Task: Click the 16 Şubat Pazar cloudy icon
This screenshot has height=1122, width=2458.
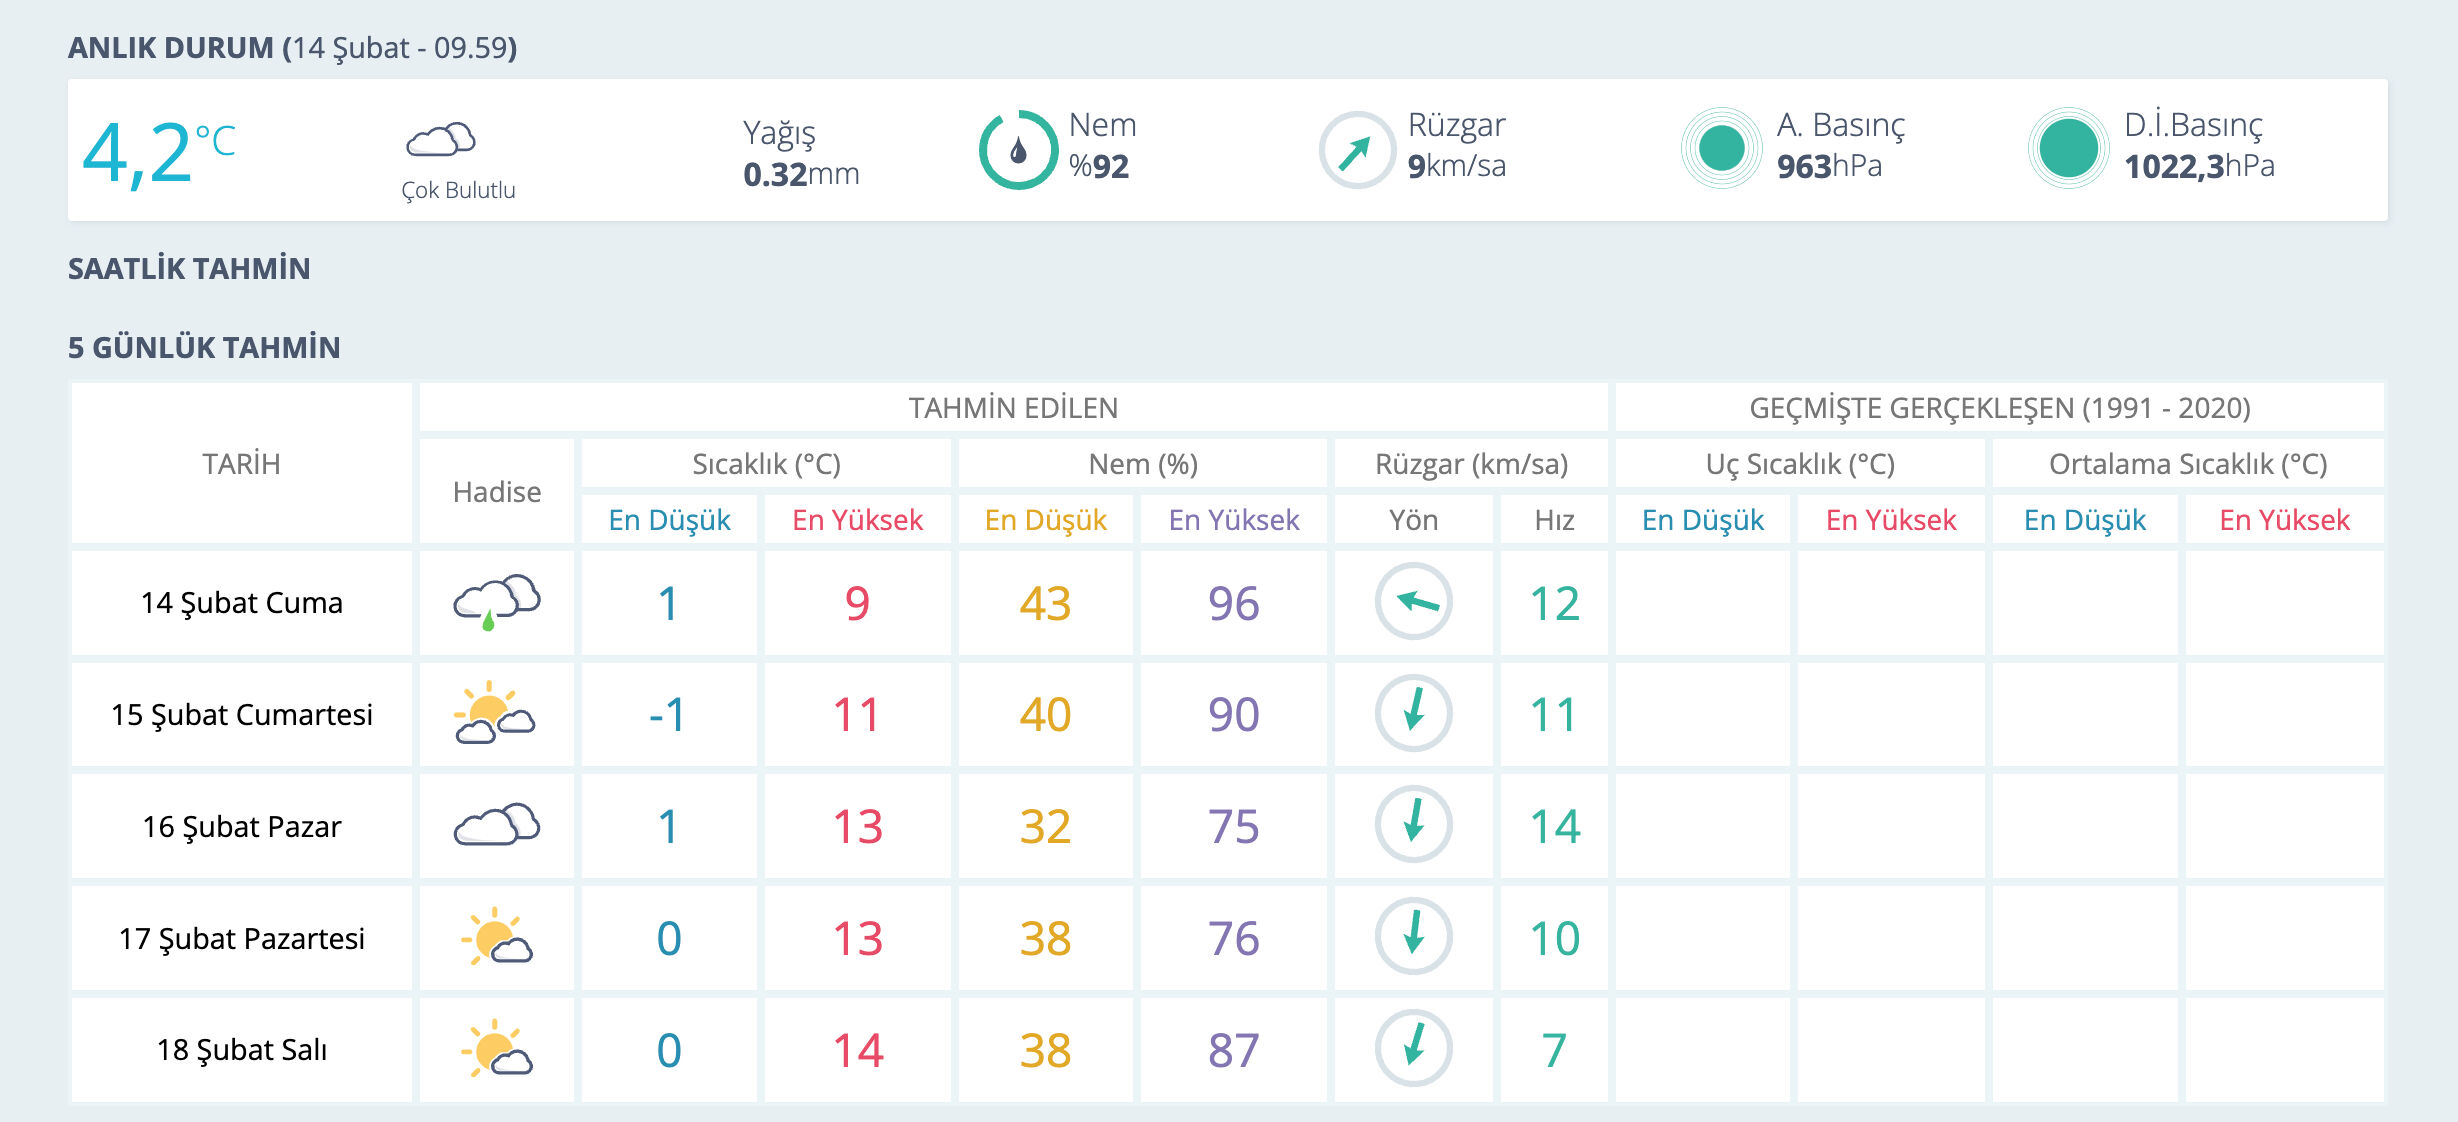Action: pos(496,825)
